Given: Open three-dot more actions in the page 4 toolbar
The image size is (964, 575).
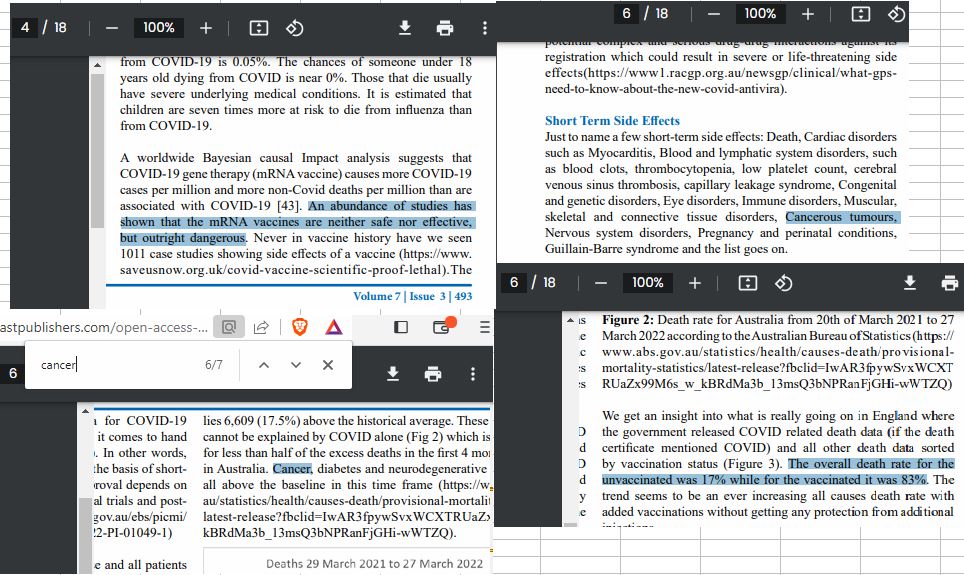Looking at the screenshot, I should (x=485, y=28).
